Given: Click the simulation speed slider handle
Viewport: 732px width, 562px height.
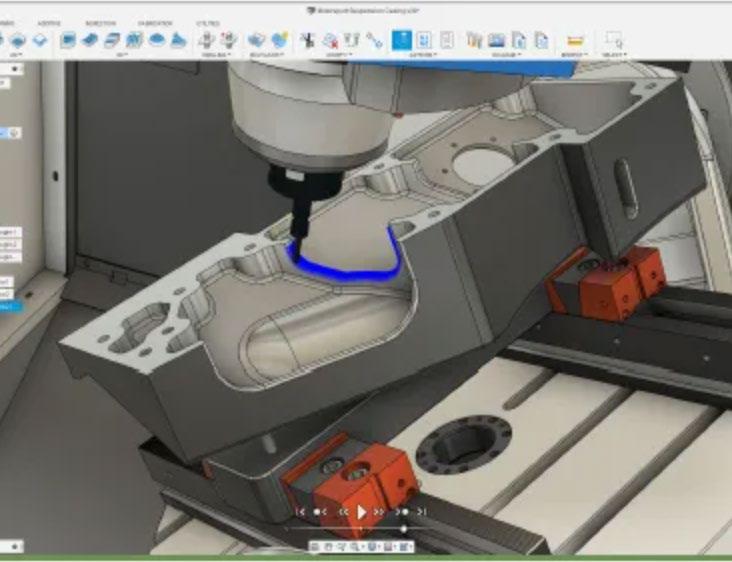Looking at the screenshot, I should 404,529.
